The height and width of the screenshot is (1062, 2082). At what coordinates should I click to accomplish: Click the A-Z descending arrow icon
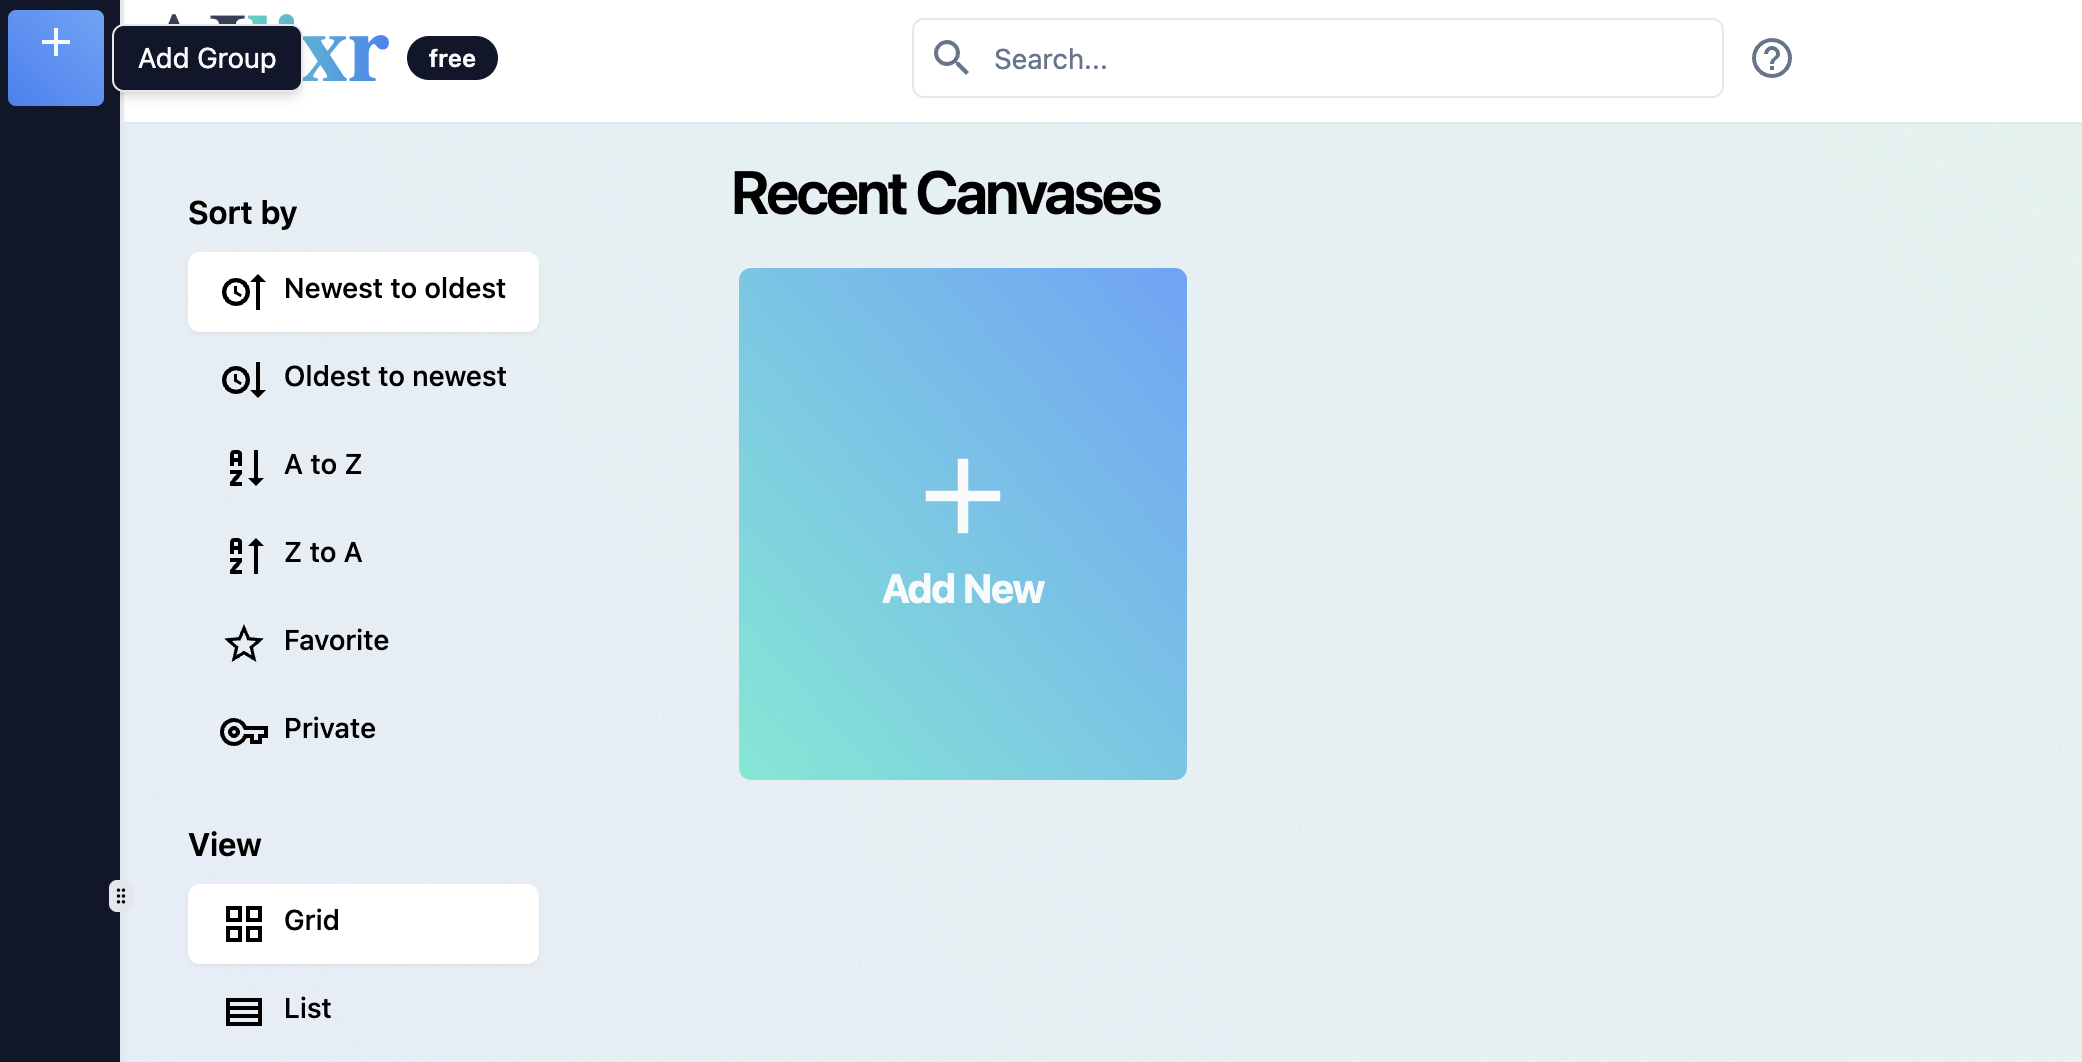click(x=244, y=467)
